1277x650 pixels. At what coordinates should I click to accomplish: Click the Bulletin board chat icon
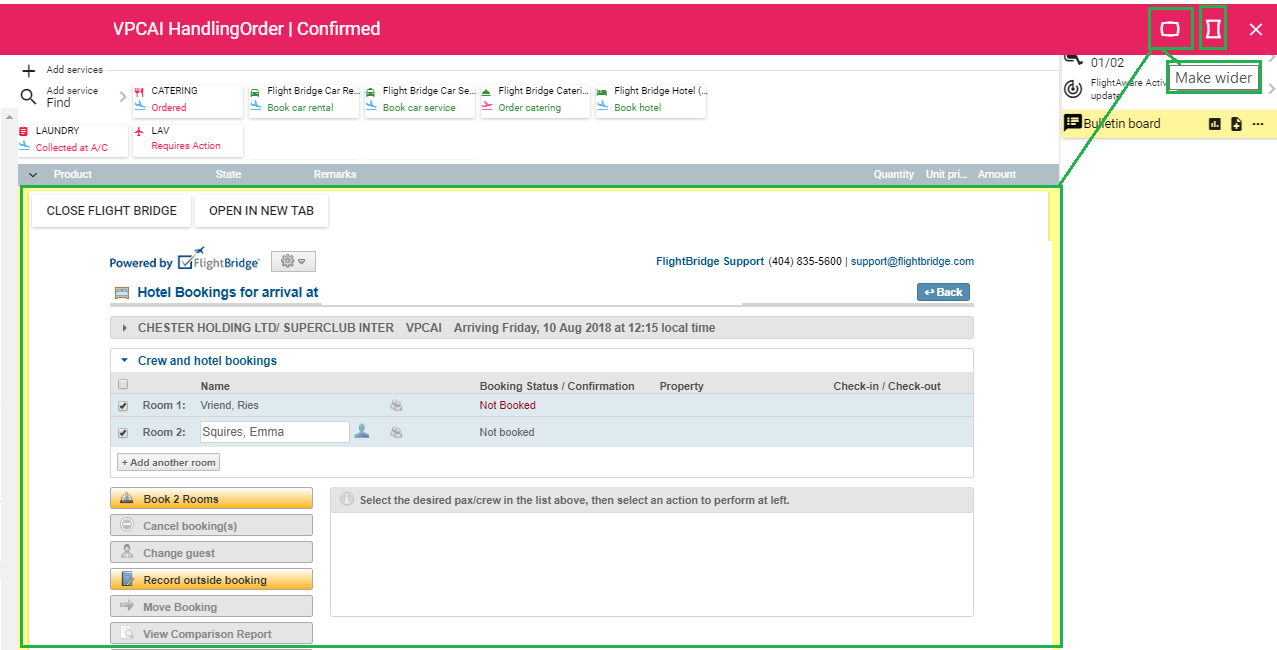[1072, 123]
